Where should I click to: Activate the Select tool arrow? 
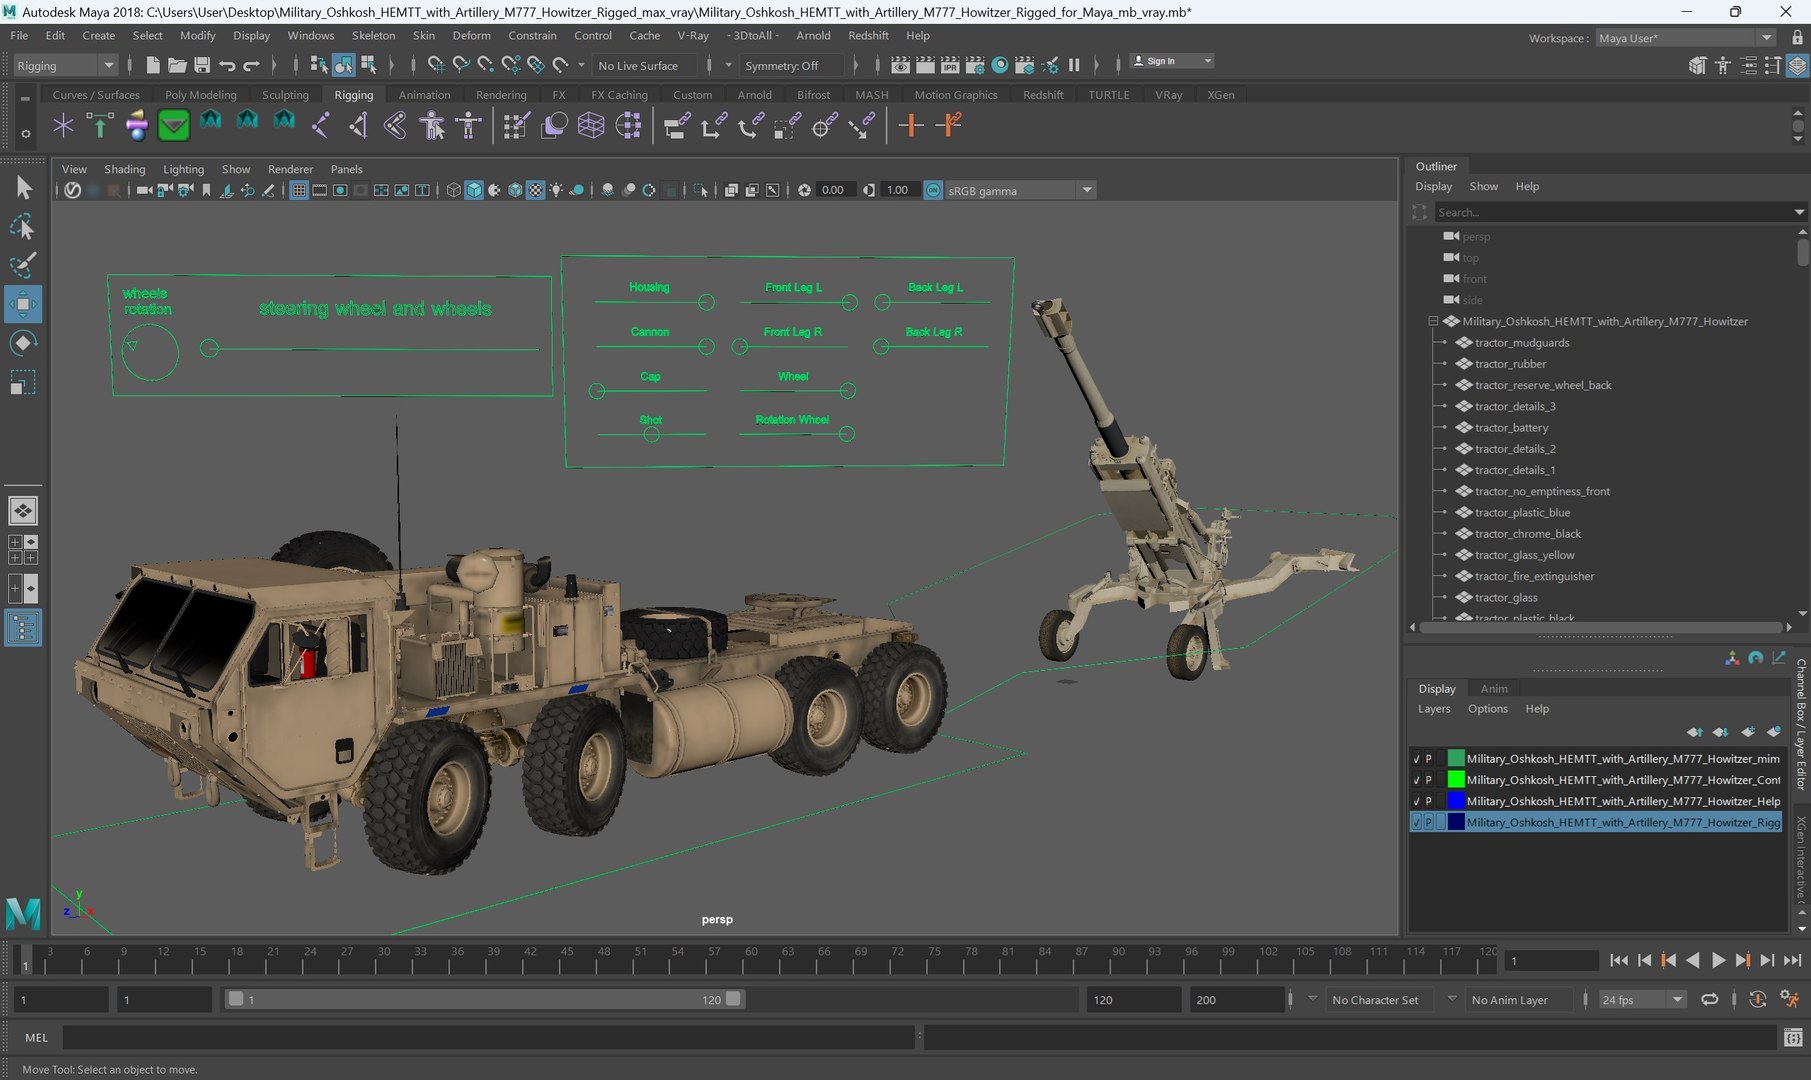coord(22,188)
